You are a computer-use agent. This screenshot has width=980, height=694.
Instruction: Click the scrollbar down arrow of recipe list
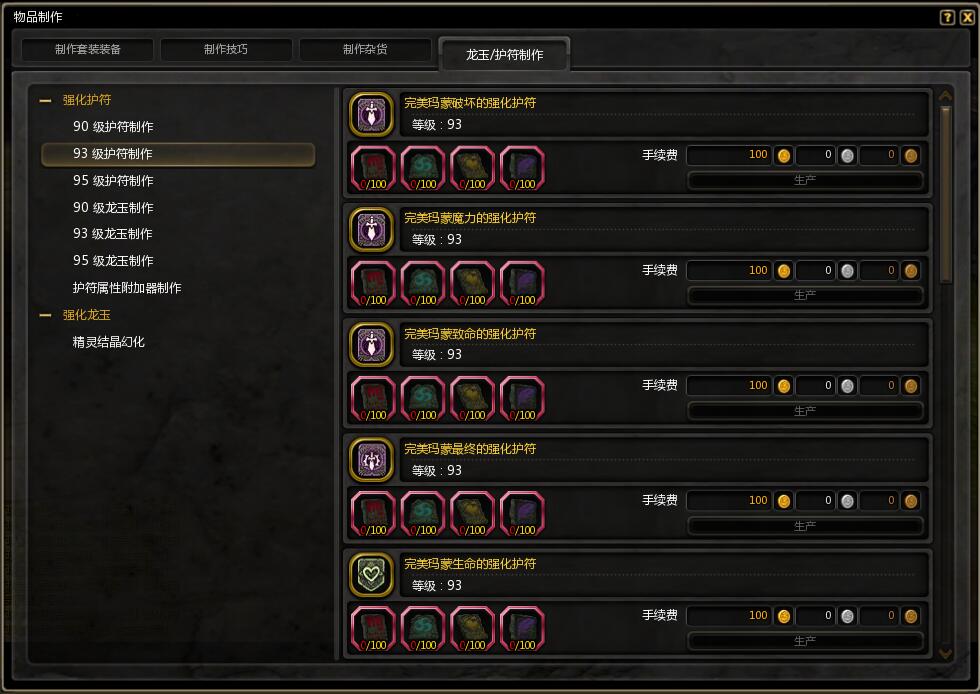[x=946, y=654]
